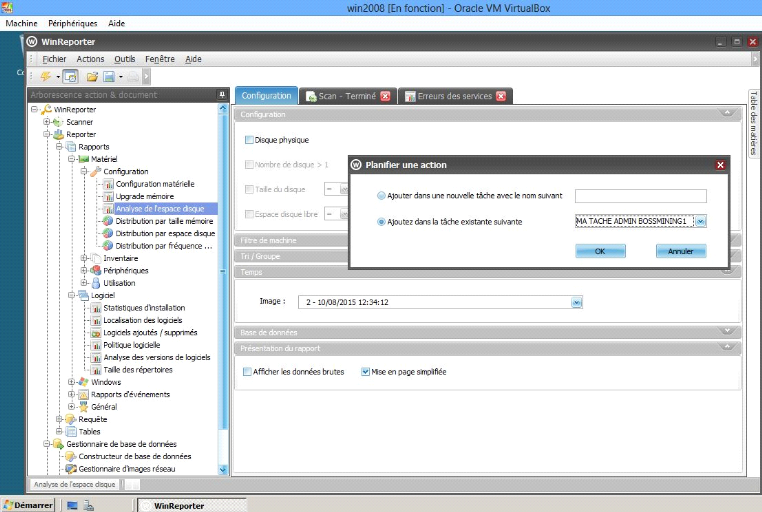Click the new task name input field
This screenshot has height=512, width=762.
(641, 196)
